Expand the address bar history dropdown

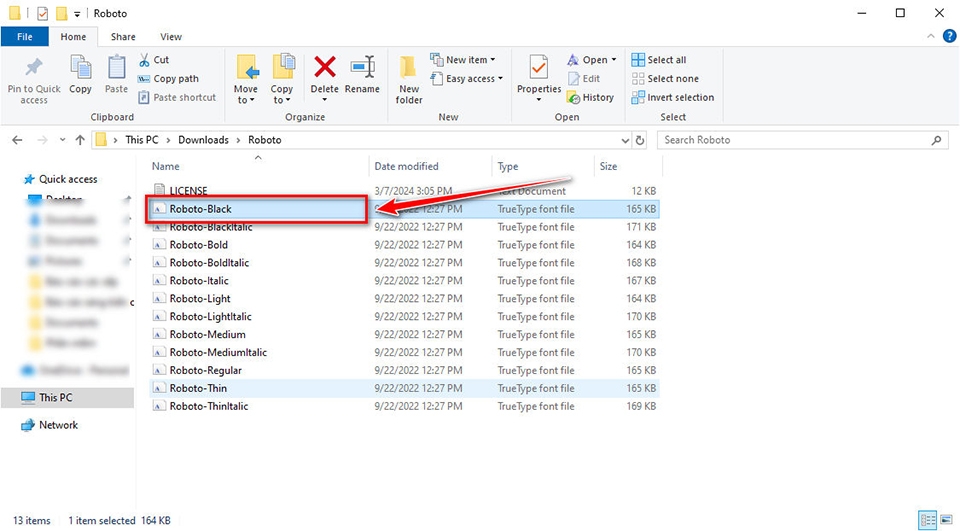[625, 140]
